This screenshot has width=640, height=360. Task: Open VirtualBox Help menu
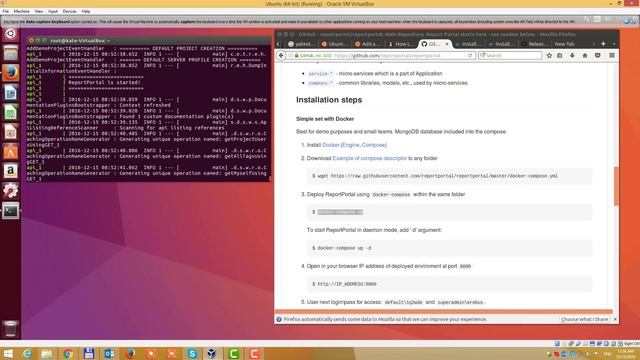[86, 11]
